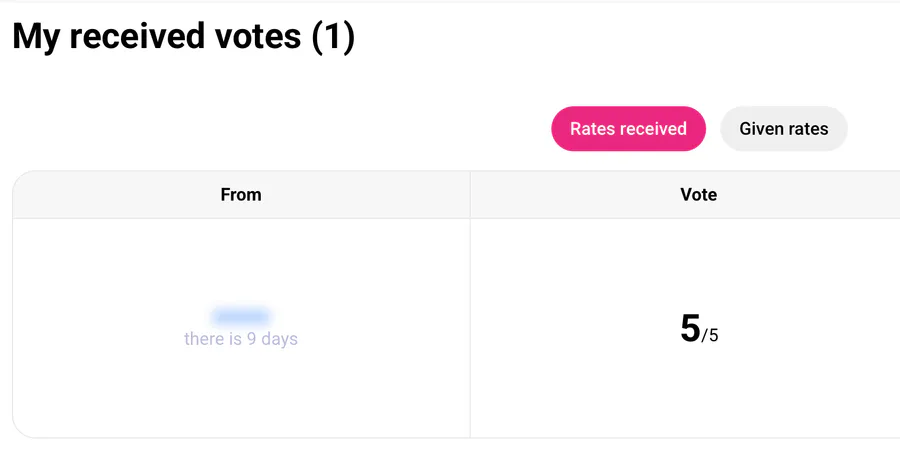900x454 pixels.
Task: Click the "there is 9 days" timestamp
Action: click(x=241, y=339)
